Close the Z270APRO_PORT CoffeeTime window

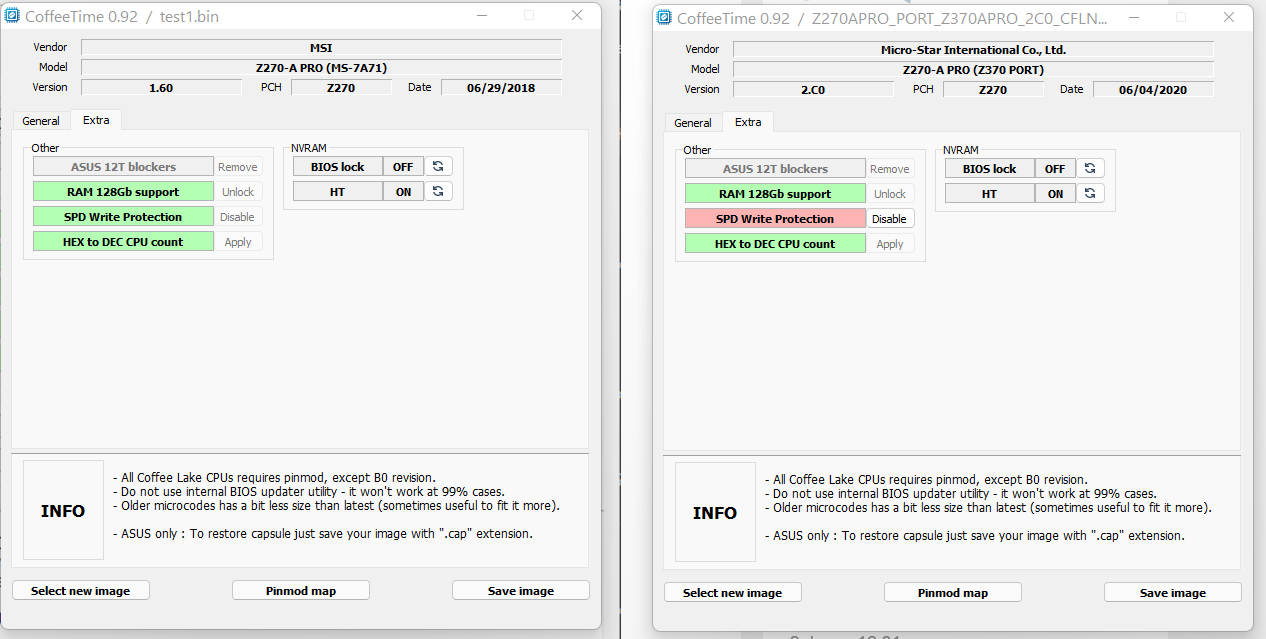tap(1229, 17)
